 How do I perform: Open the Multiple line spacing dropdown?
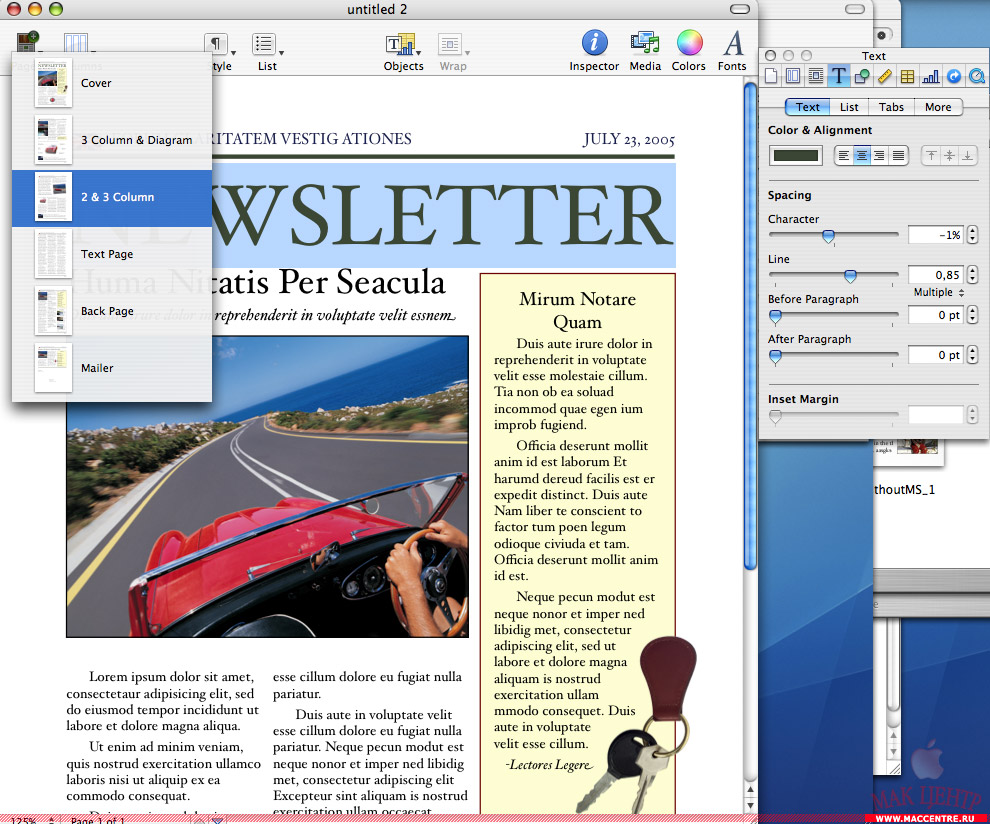[939, 292]
